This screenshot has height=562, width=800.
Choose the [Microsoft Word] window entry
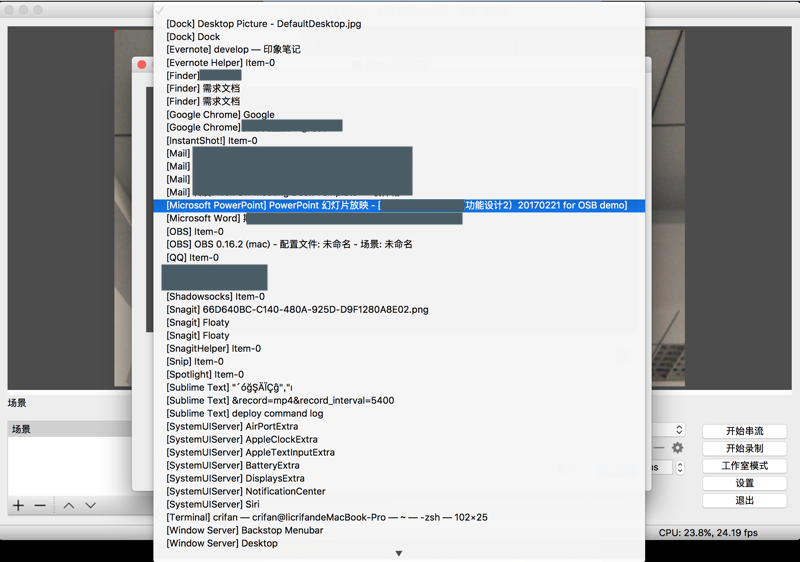coord(399,218)
